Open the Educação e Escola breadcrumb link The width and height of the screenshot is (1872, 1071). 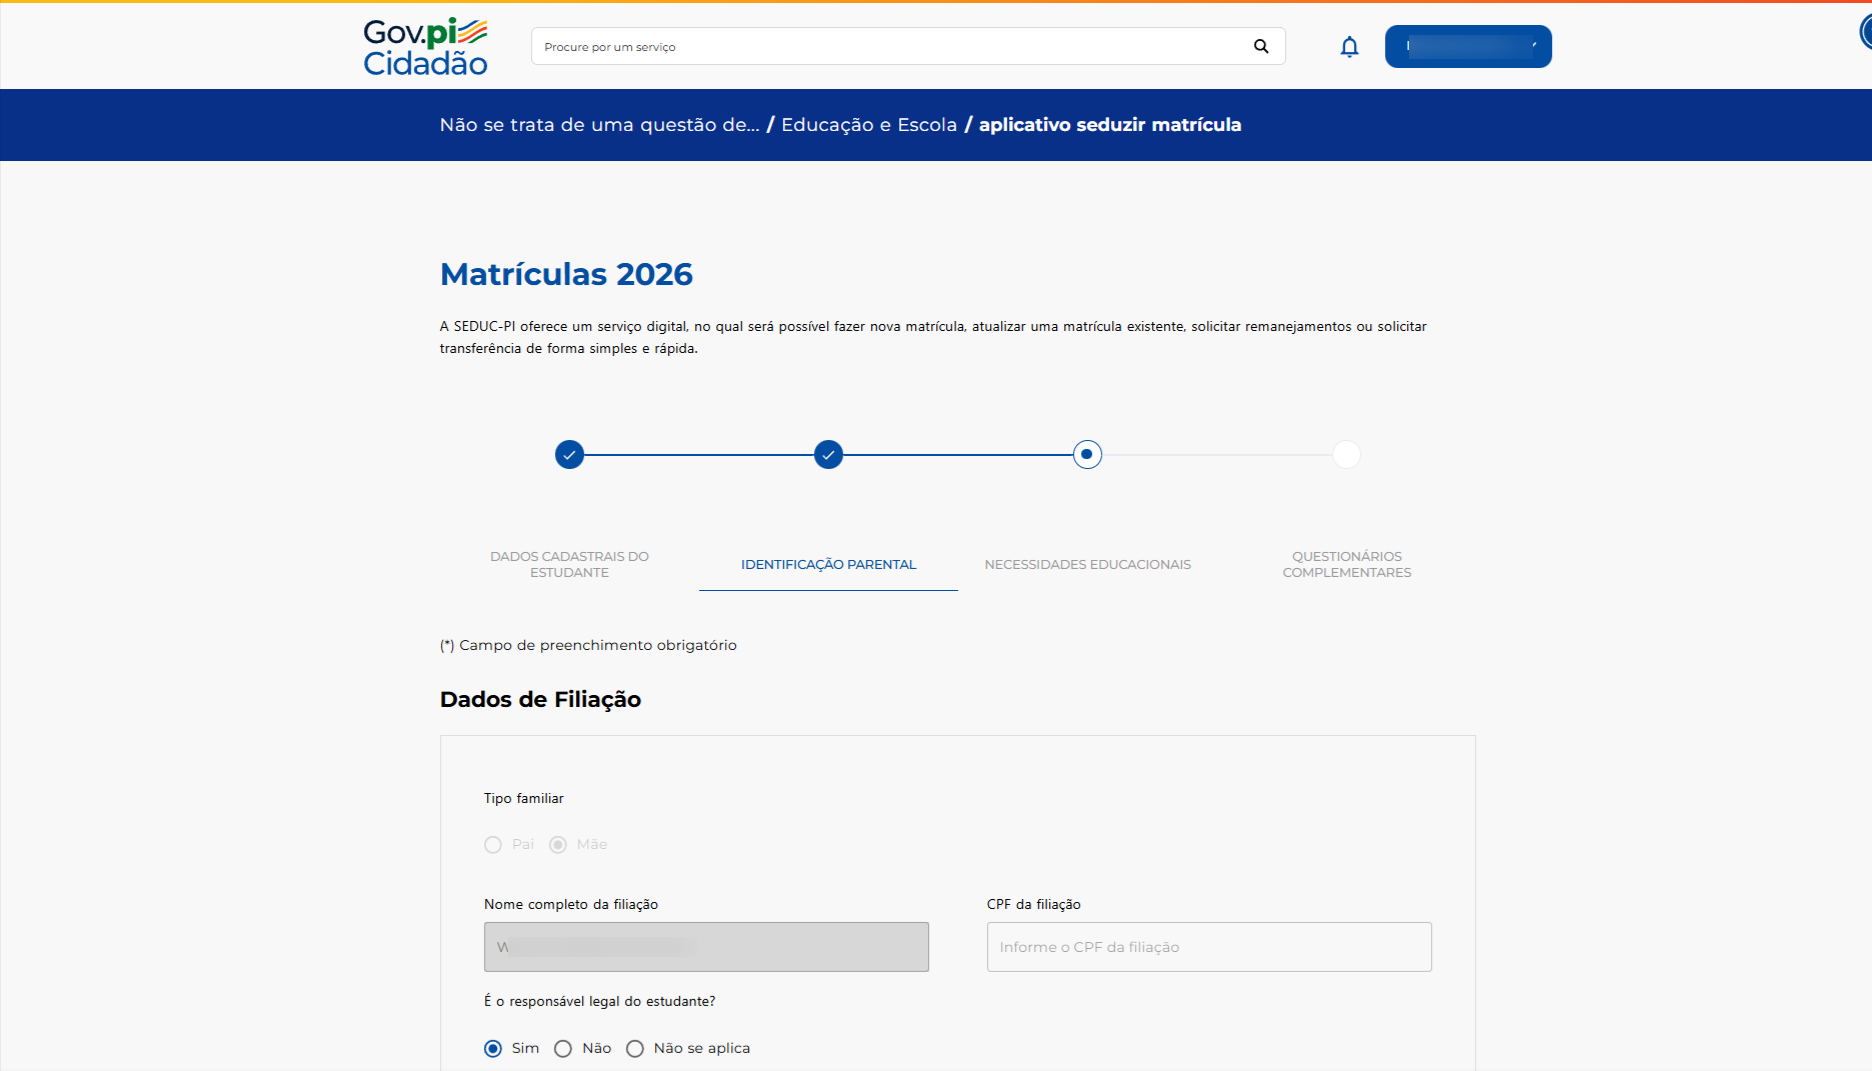[869, 125]
